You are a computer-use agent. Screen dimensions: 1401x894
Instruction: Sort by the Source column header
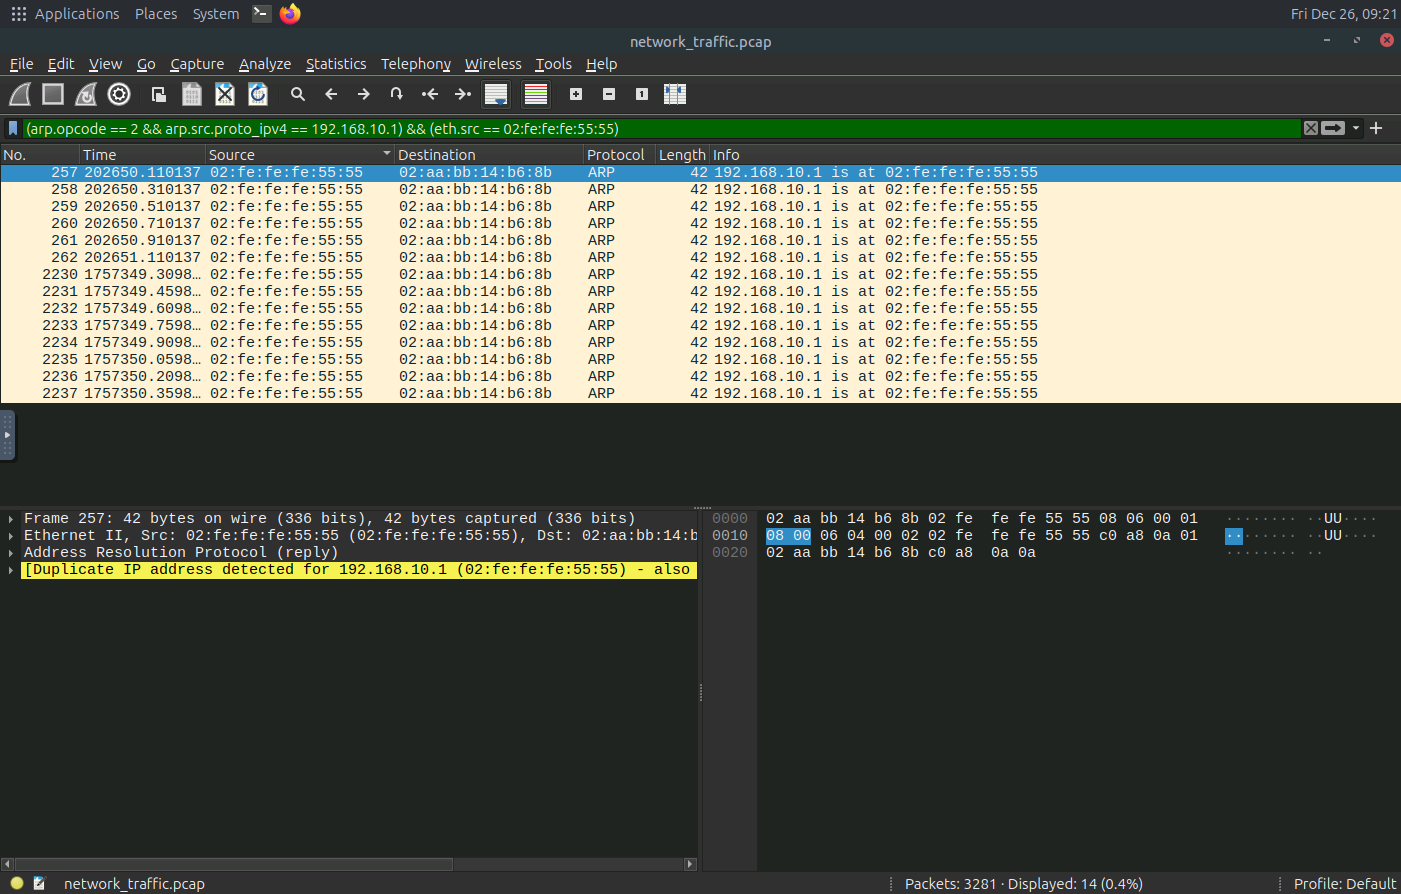[232, 155]
